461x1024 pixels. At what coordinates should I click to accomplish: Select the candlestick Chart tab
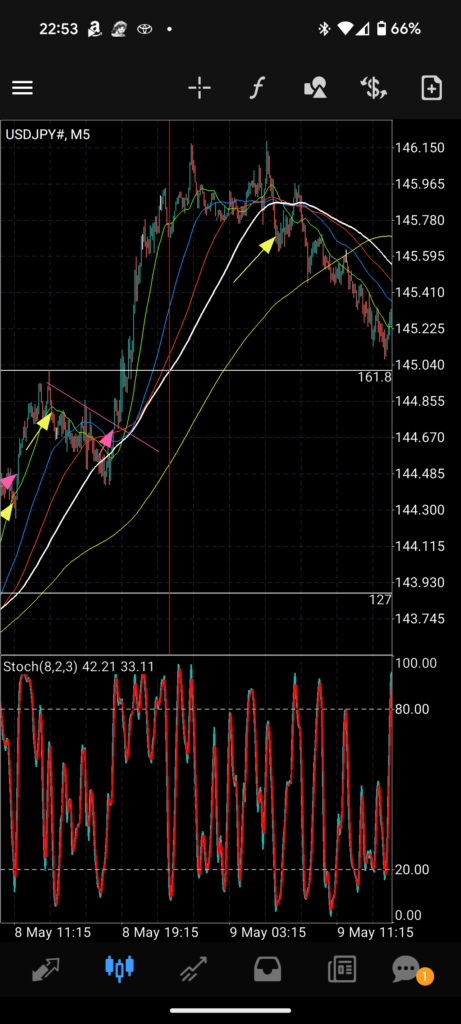point(119,968)
